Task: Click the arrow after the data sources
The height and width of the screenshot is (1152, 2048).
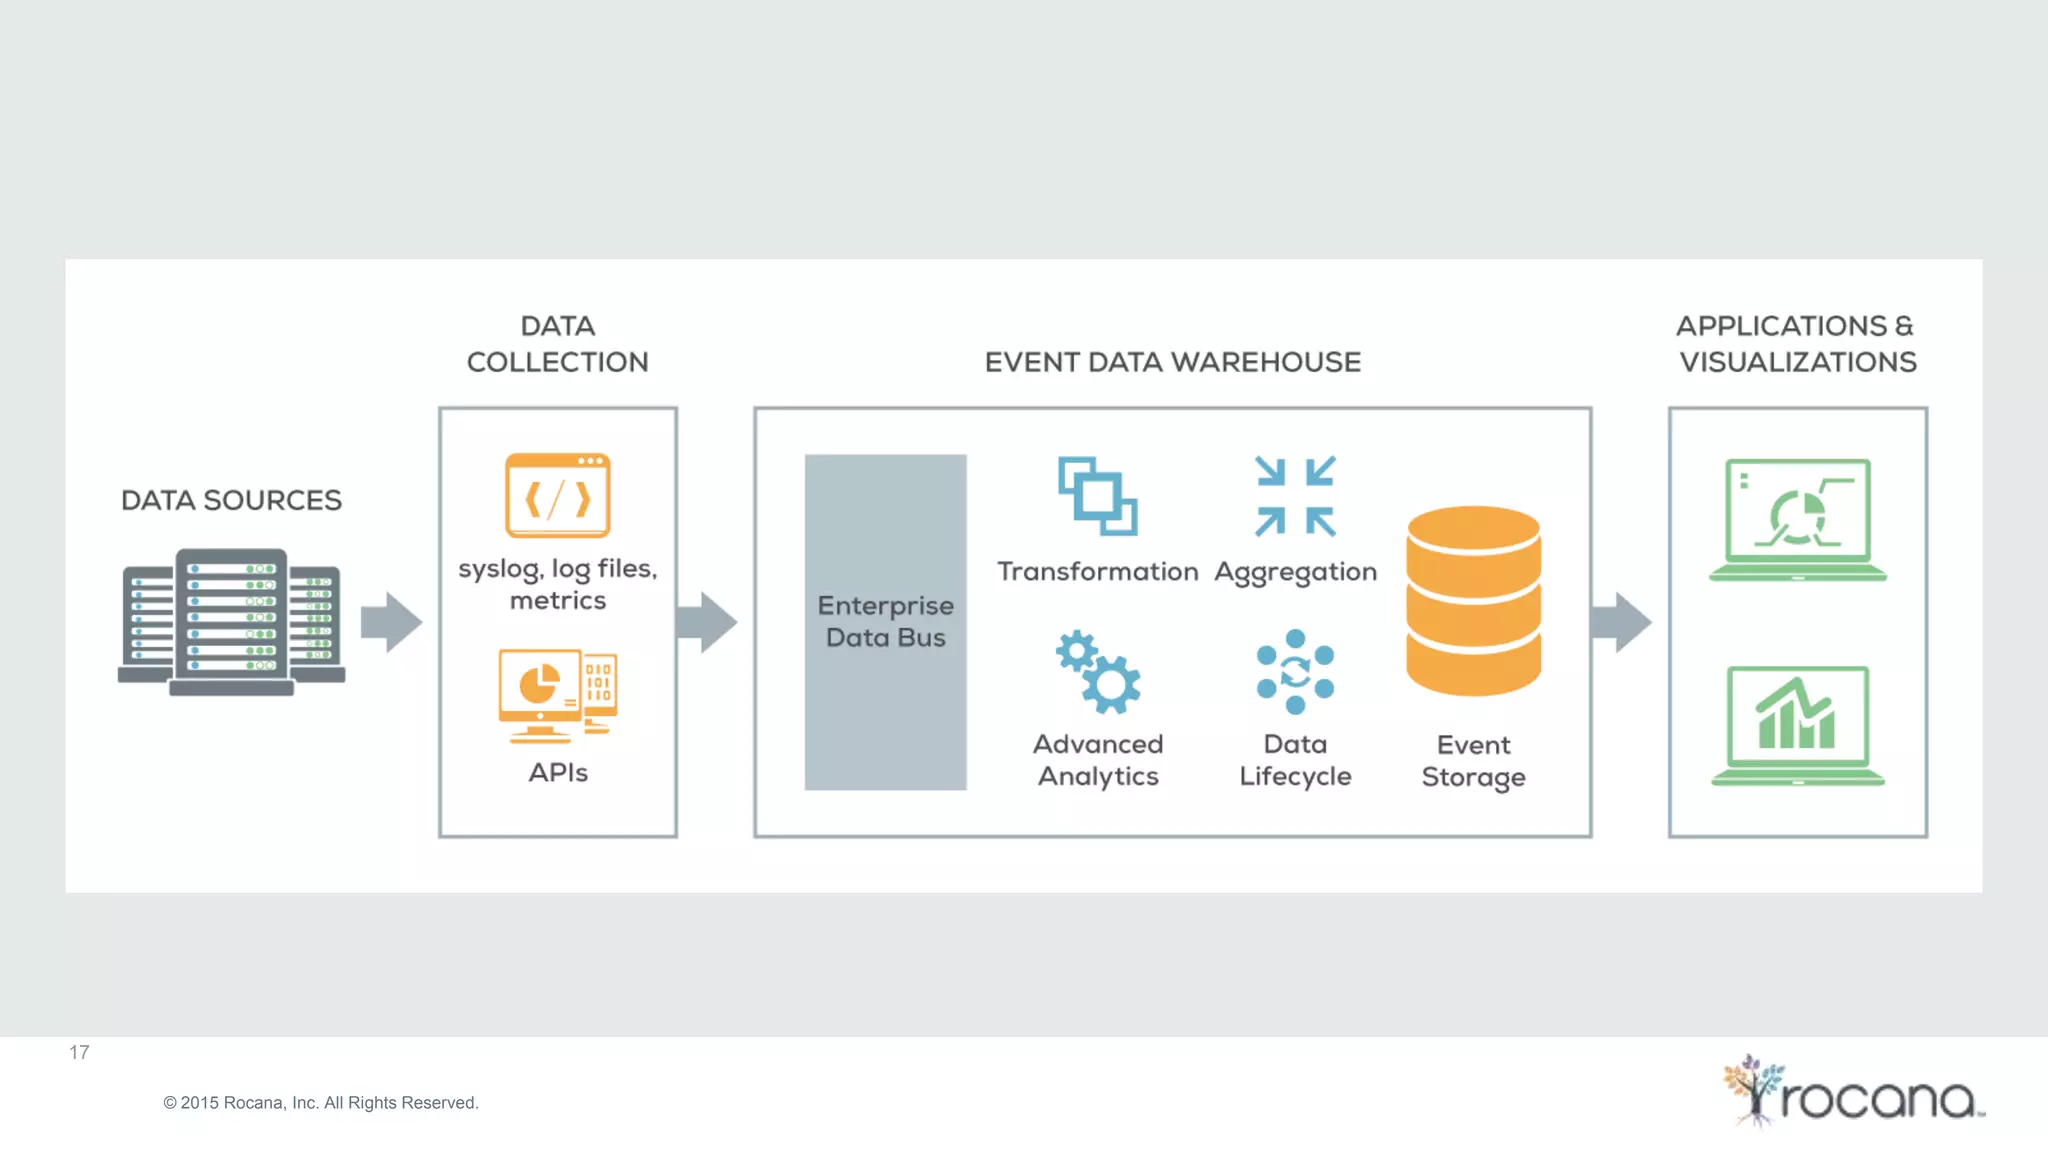Action: click(391, 622)
